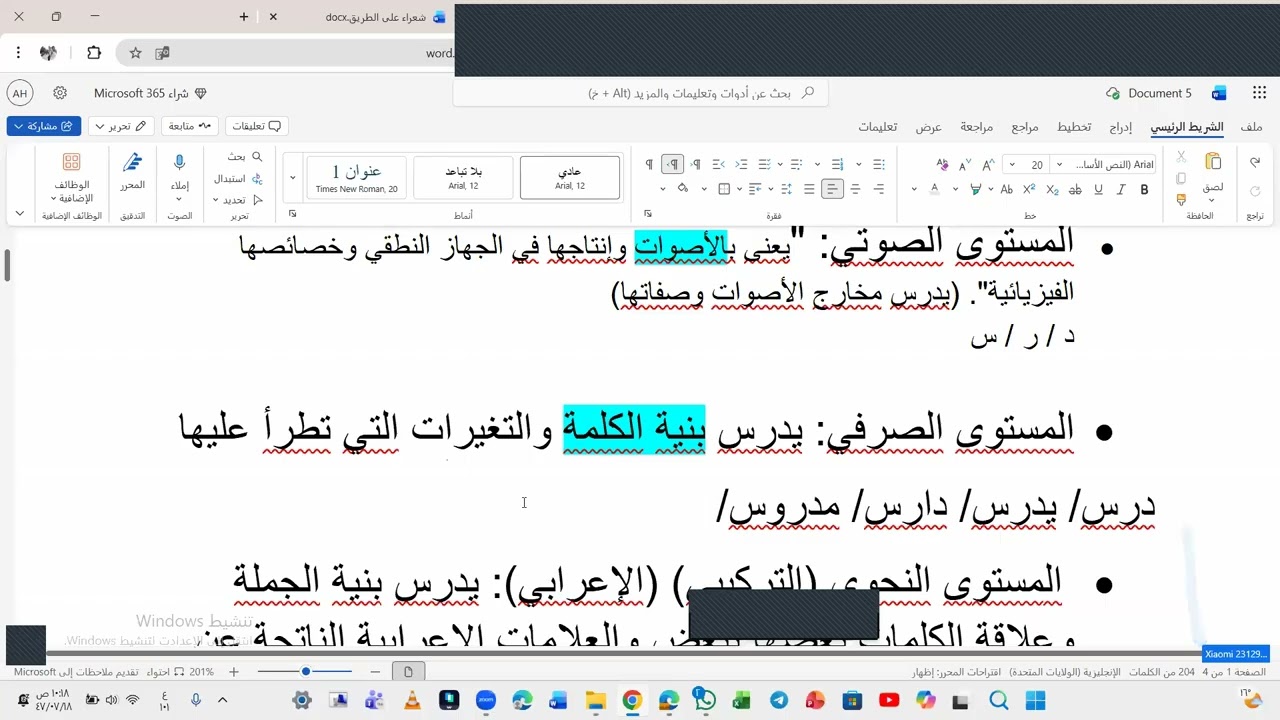Screen dimensions: 1280x720
Task: Switch to عرض (View) tab
Action: 929,127
